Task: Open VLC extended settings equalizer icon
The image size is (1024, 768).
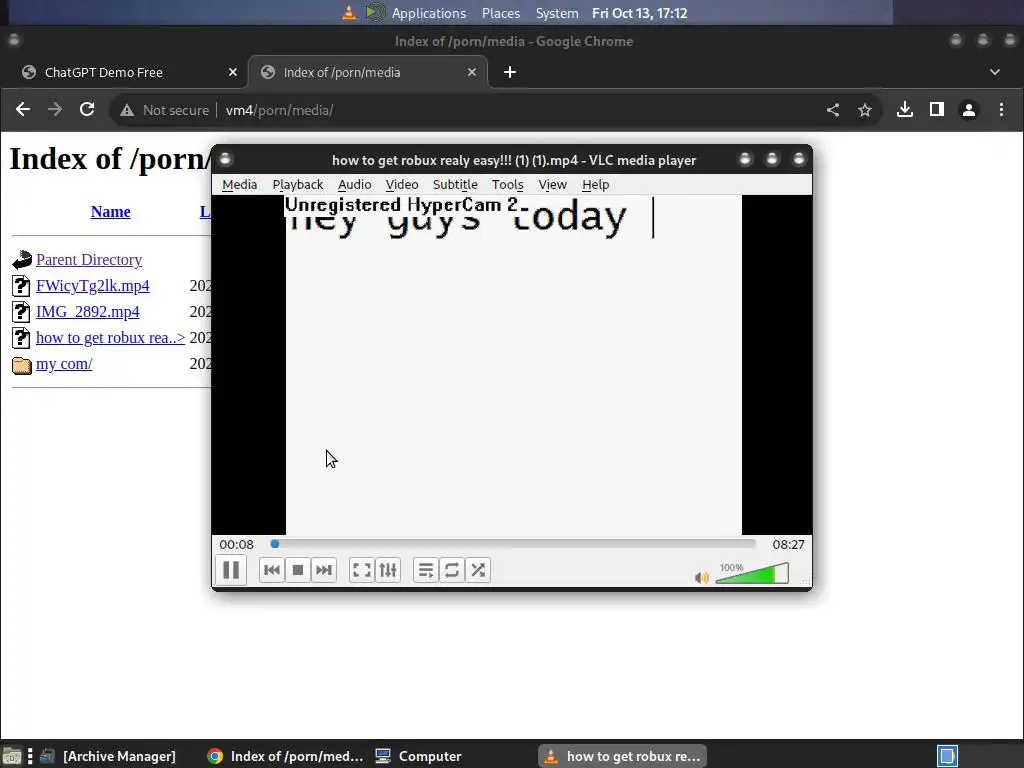Action: click(x=388, y=570)
